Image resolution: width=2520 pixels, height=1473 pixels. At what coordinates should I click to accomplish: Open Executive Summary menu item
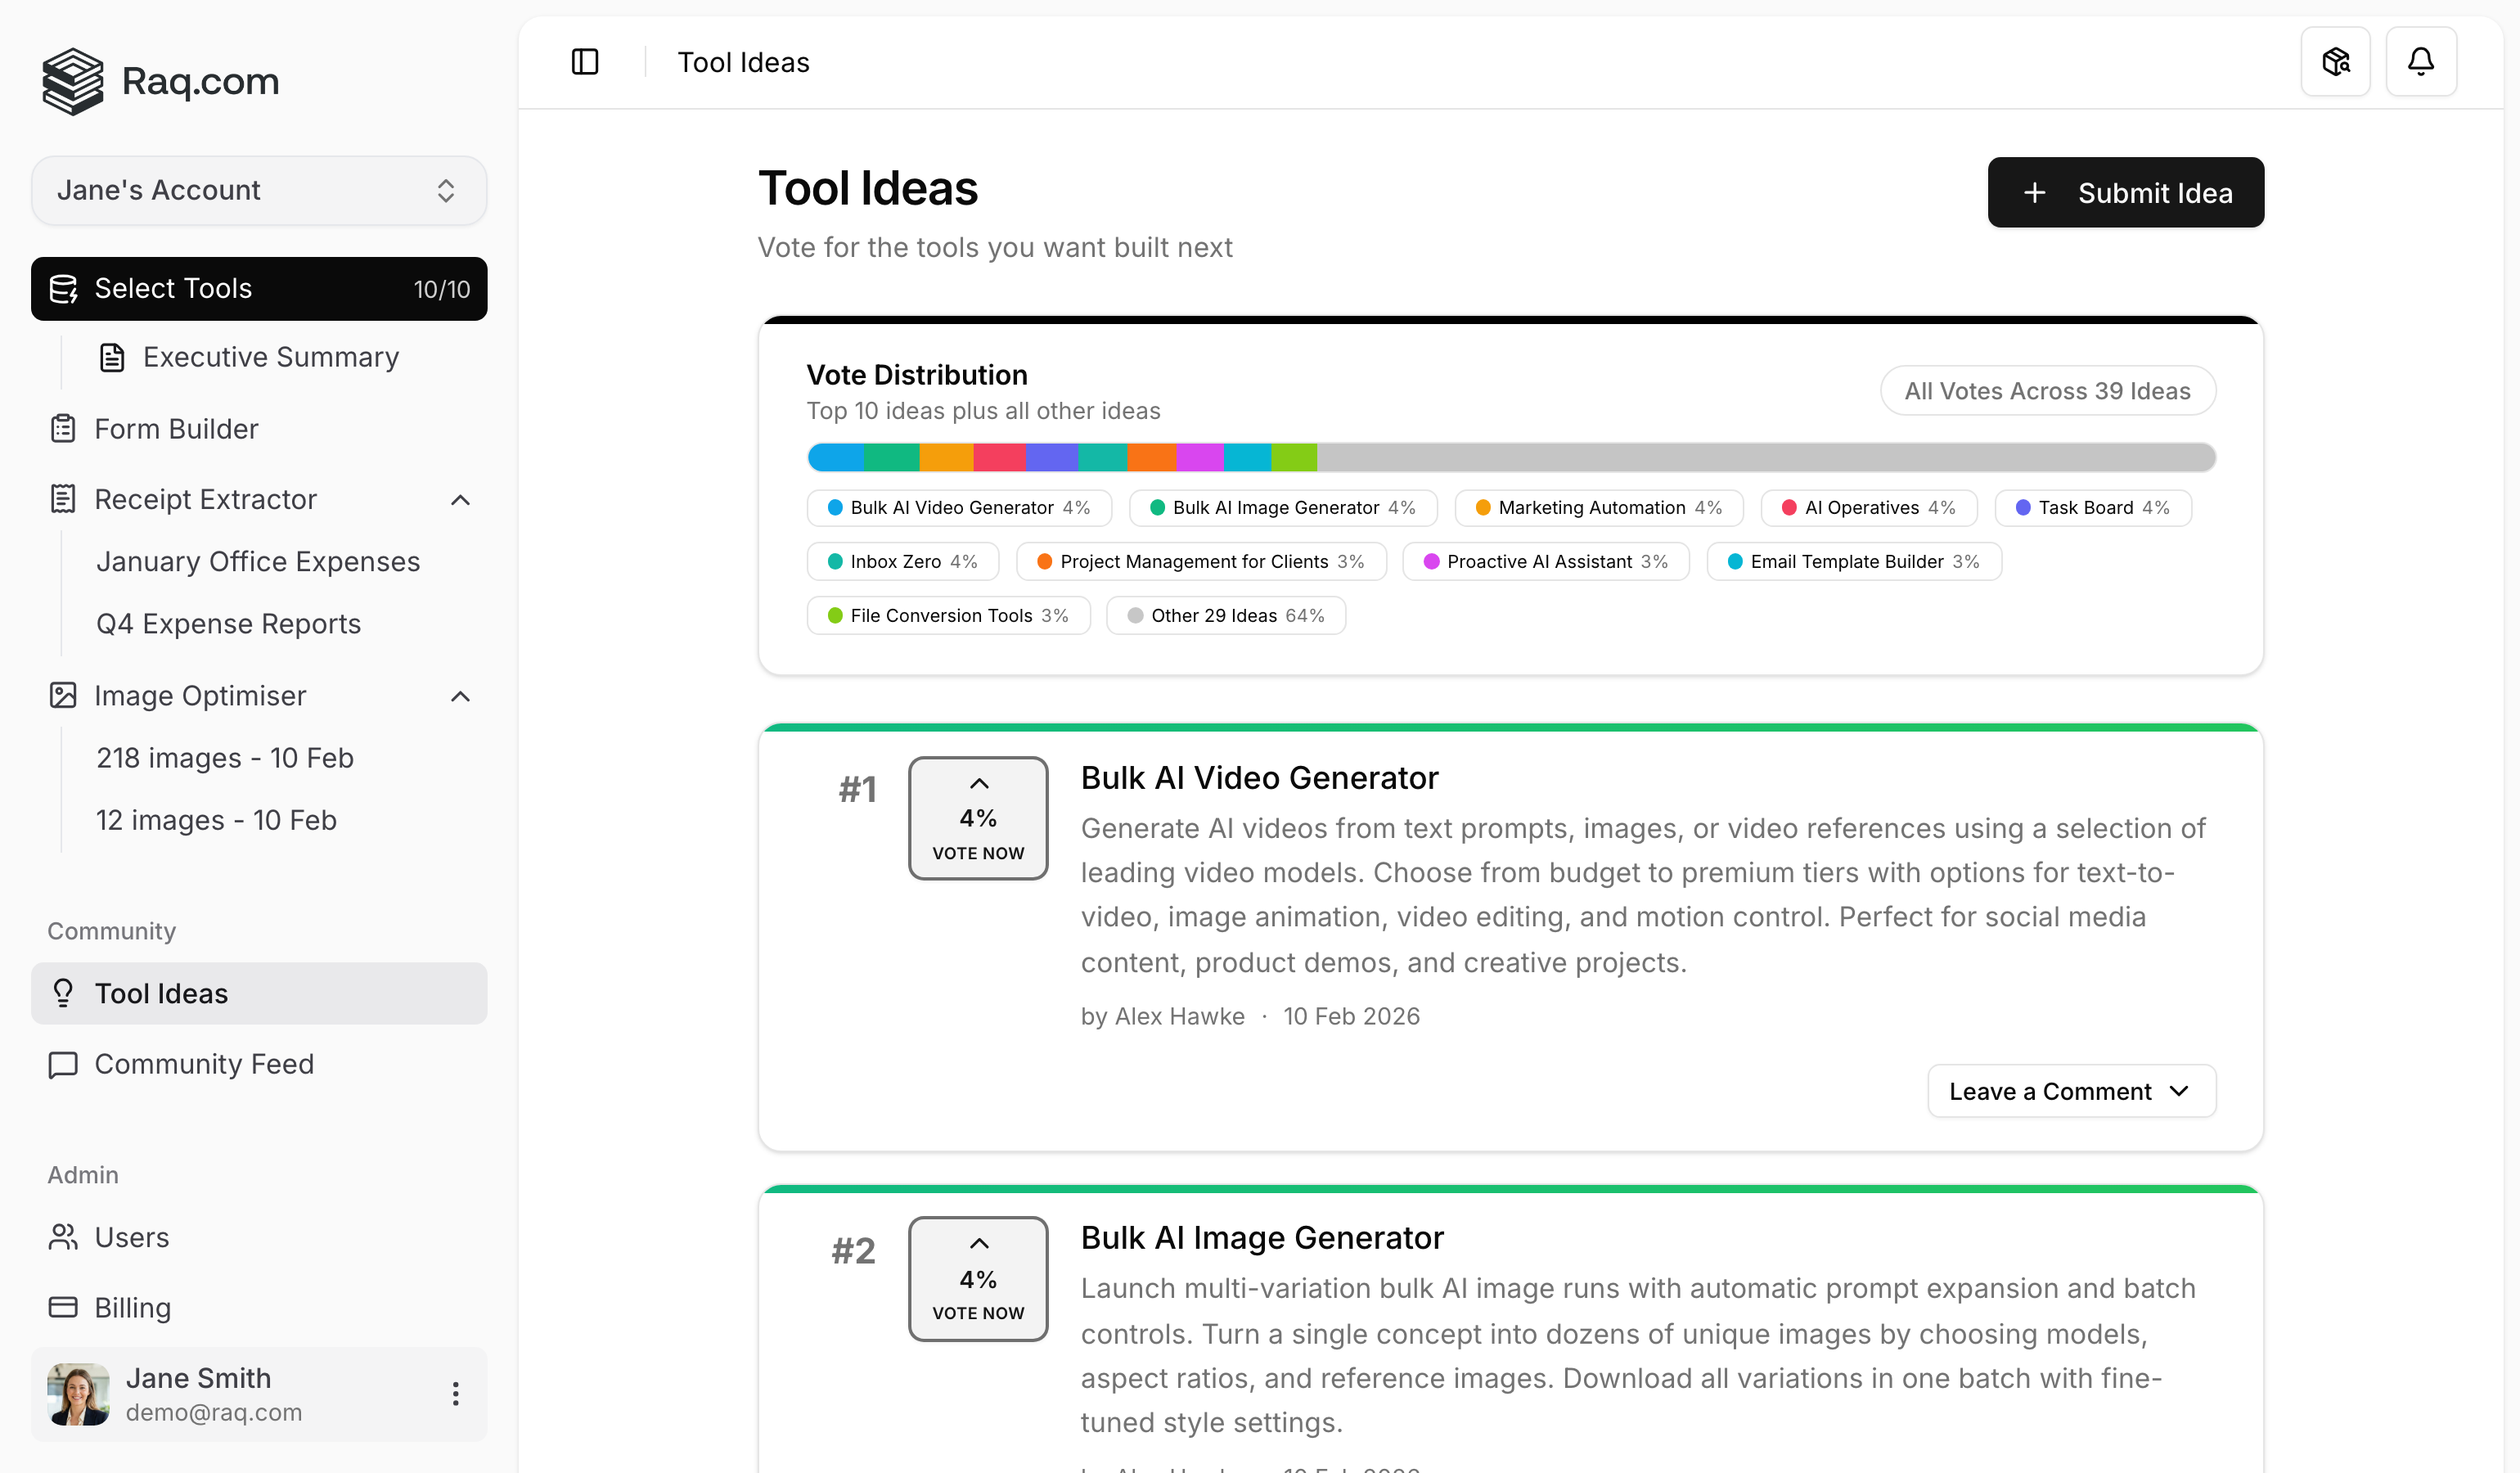point(270,357)
